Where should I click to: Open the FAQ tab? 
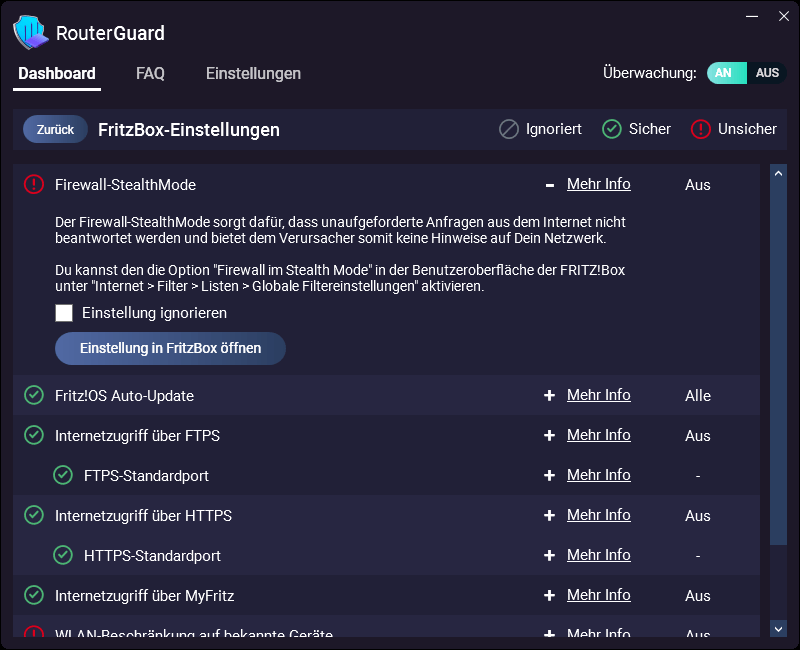150,74
